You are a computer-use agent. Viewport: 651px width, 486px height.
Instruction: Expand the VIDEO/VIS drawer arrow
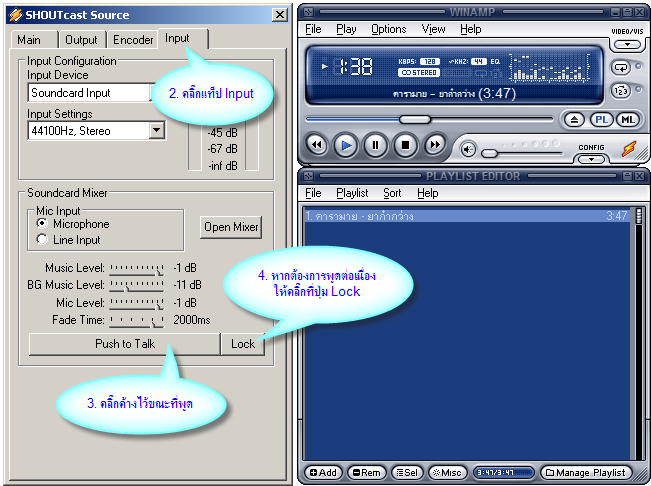click(x=627, y=44)
